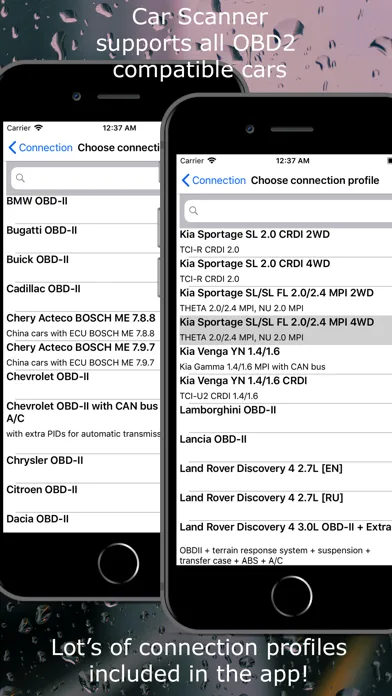392x696 pixels.
Task: Select BMW OBD-II profile
Action: [82, 209]
